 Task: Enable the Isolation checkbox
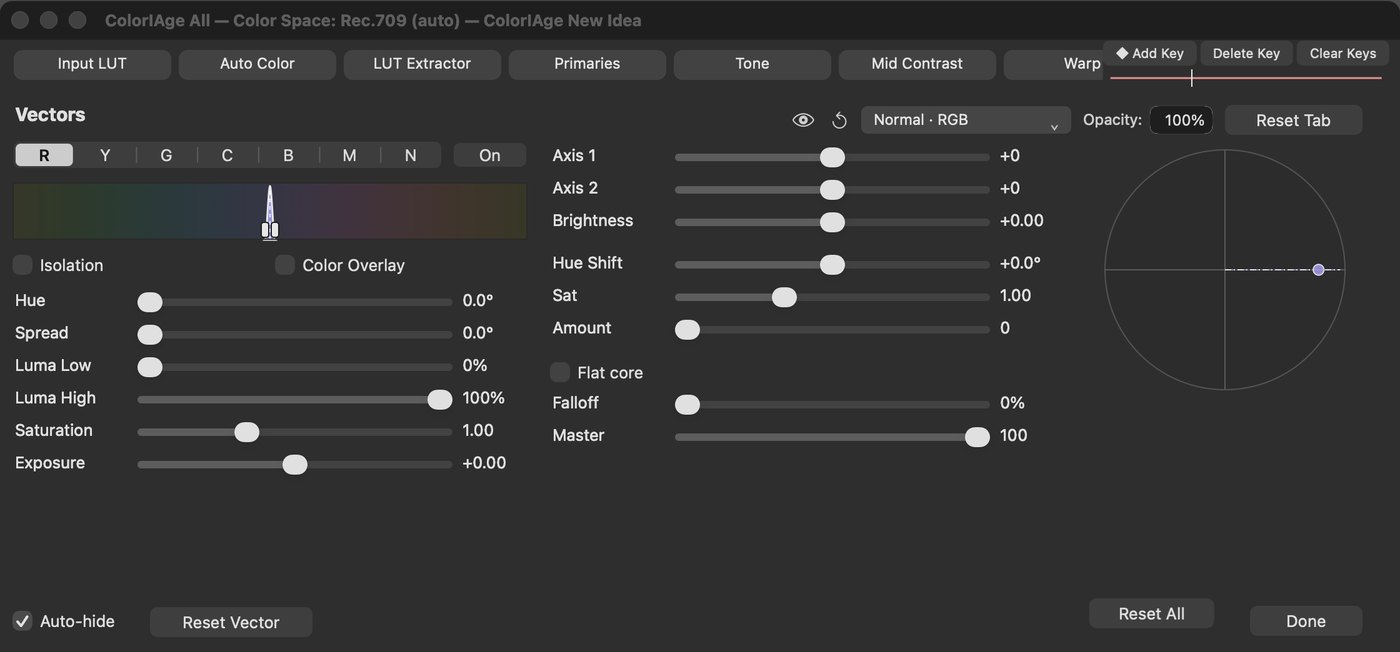pyautogui.click(x=23, y=265)
